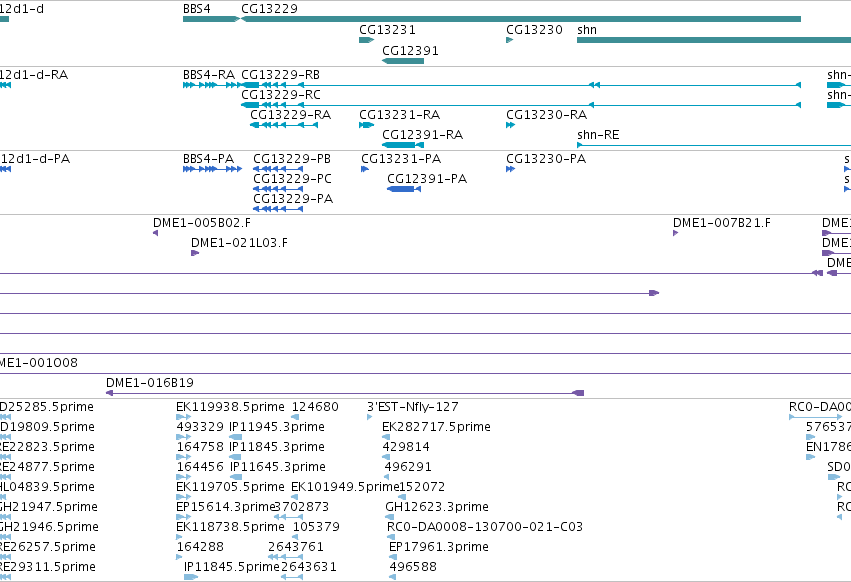Click the IP11845.3prime EST glyph

point(236,457)
